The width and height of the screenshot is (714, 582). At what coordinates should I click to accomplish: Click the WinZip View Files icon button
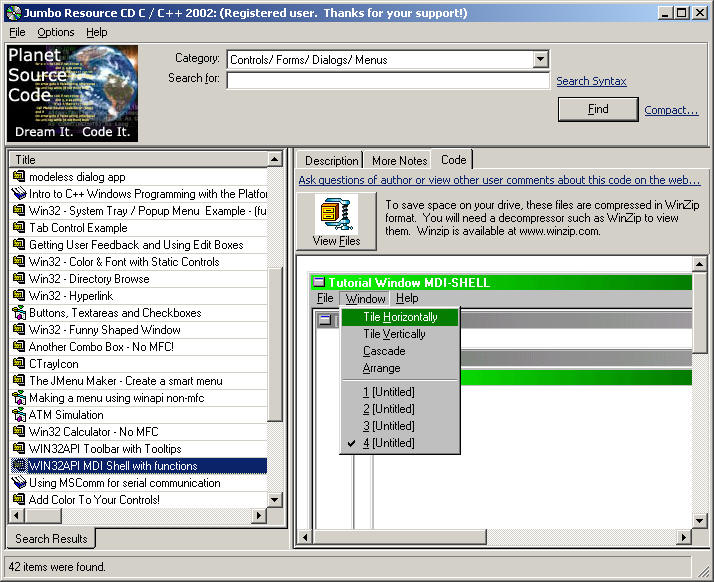tap(337, 221)
